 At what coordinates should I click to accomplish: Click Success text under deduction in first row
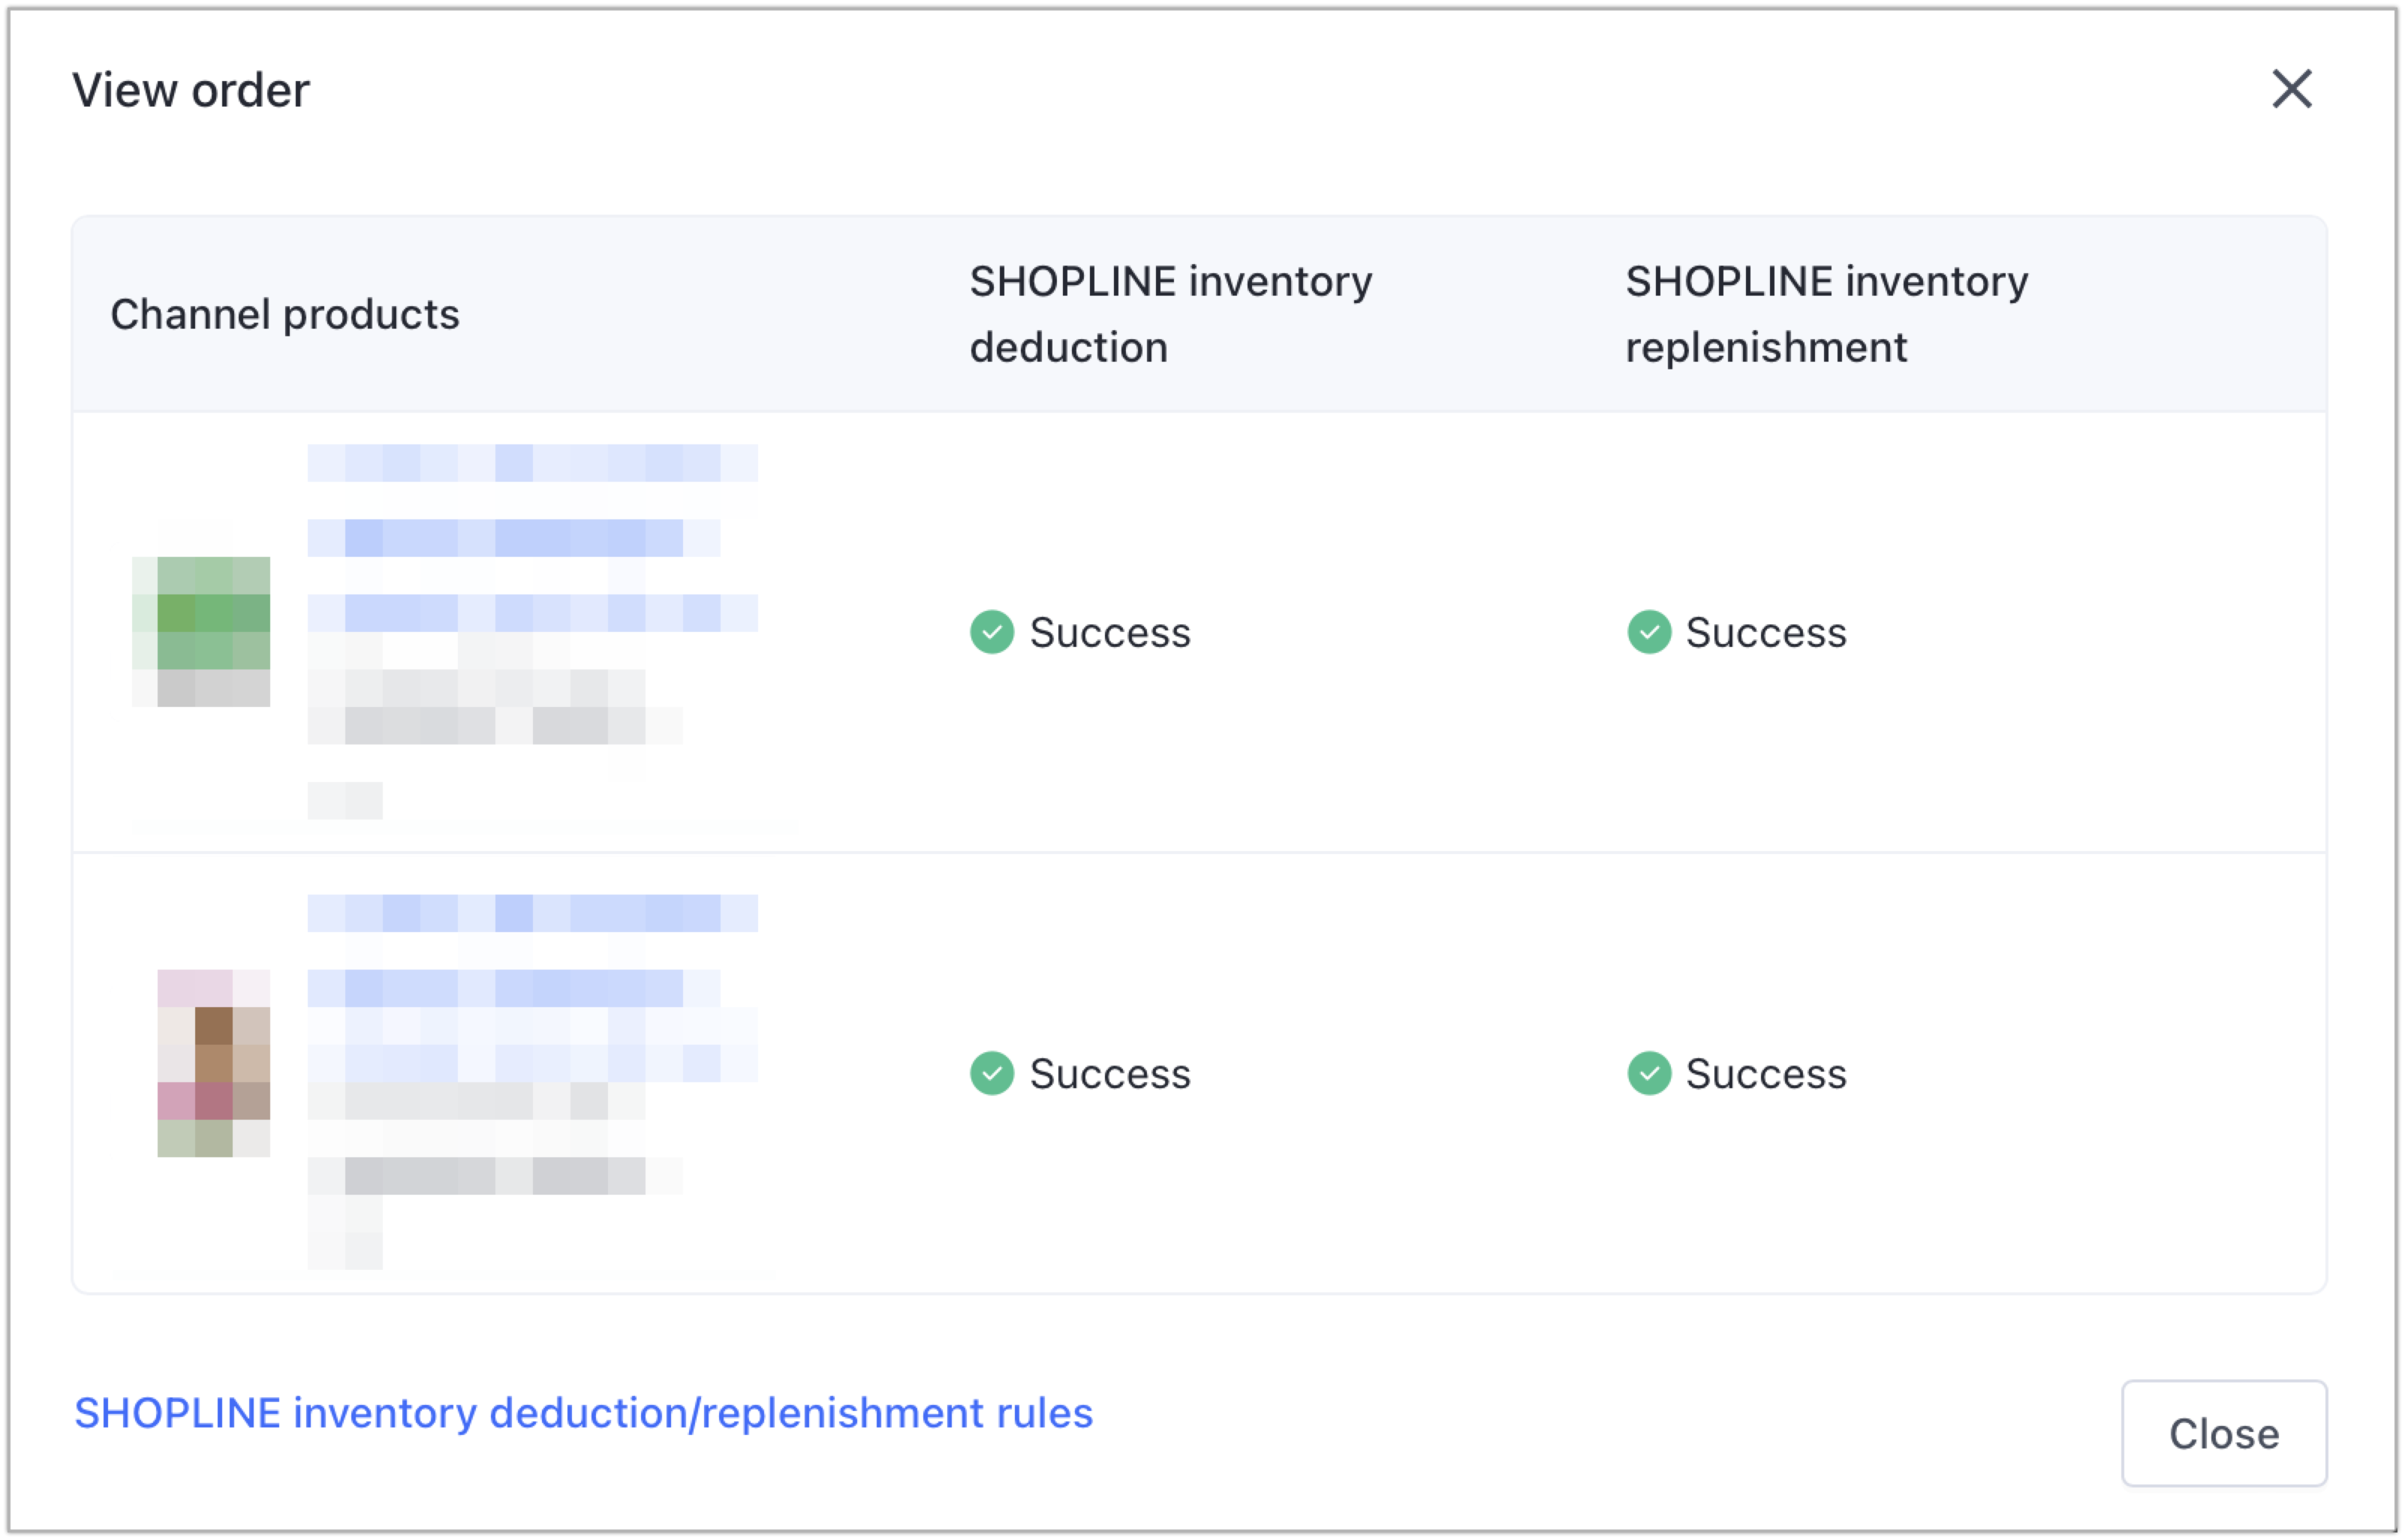[1110, 632]
